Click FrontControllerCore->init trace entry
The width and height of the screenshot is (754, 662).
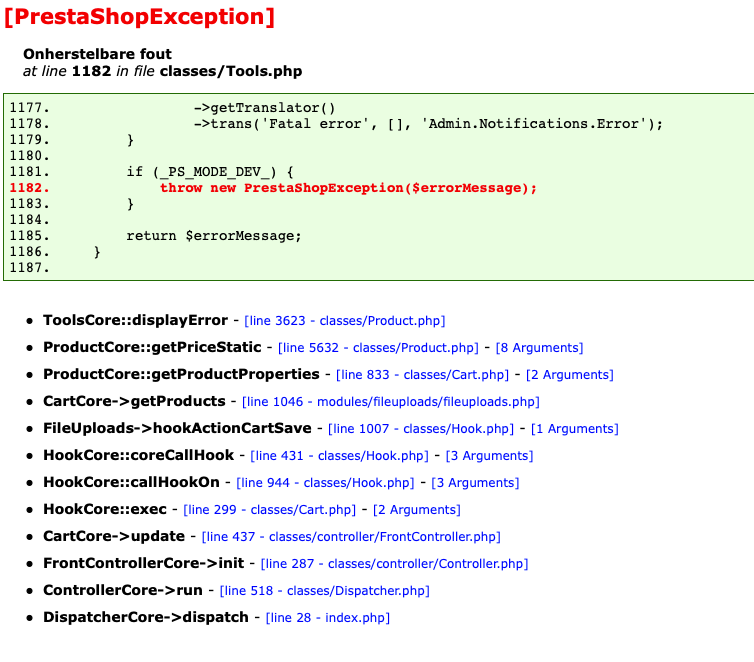[144, 562]
